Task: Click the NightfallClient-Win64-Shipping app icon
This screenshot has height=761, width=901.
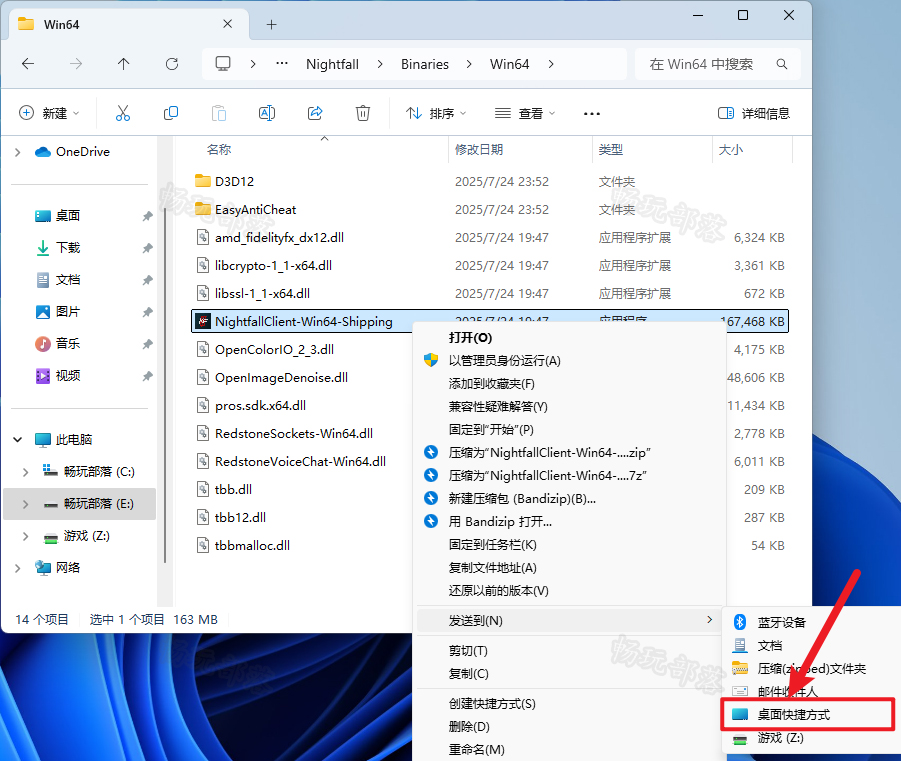Action: pyautogui.click(x=202, y=321)
